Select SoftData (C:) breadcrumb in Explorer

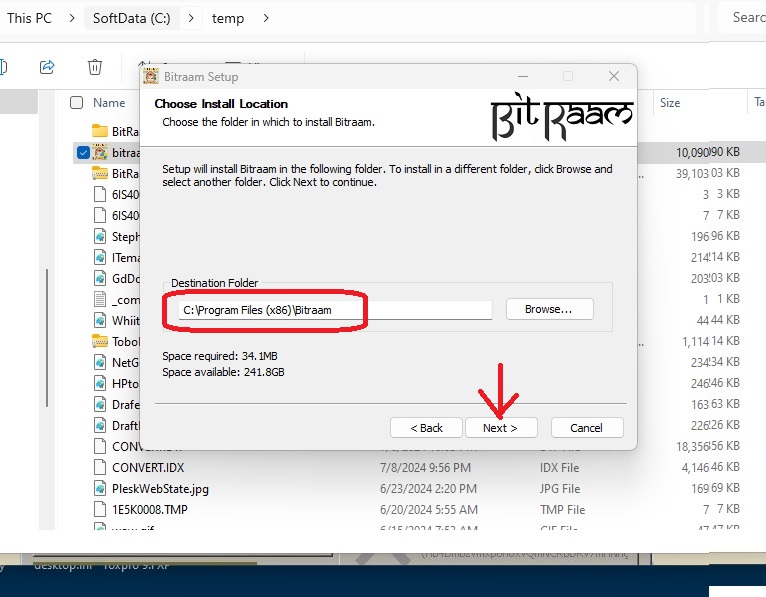pyautogui.click(x=131, y=18)
